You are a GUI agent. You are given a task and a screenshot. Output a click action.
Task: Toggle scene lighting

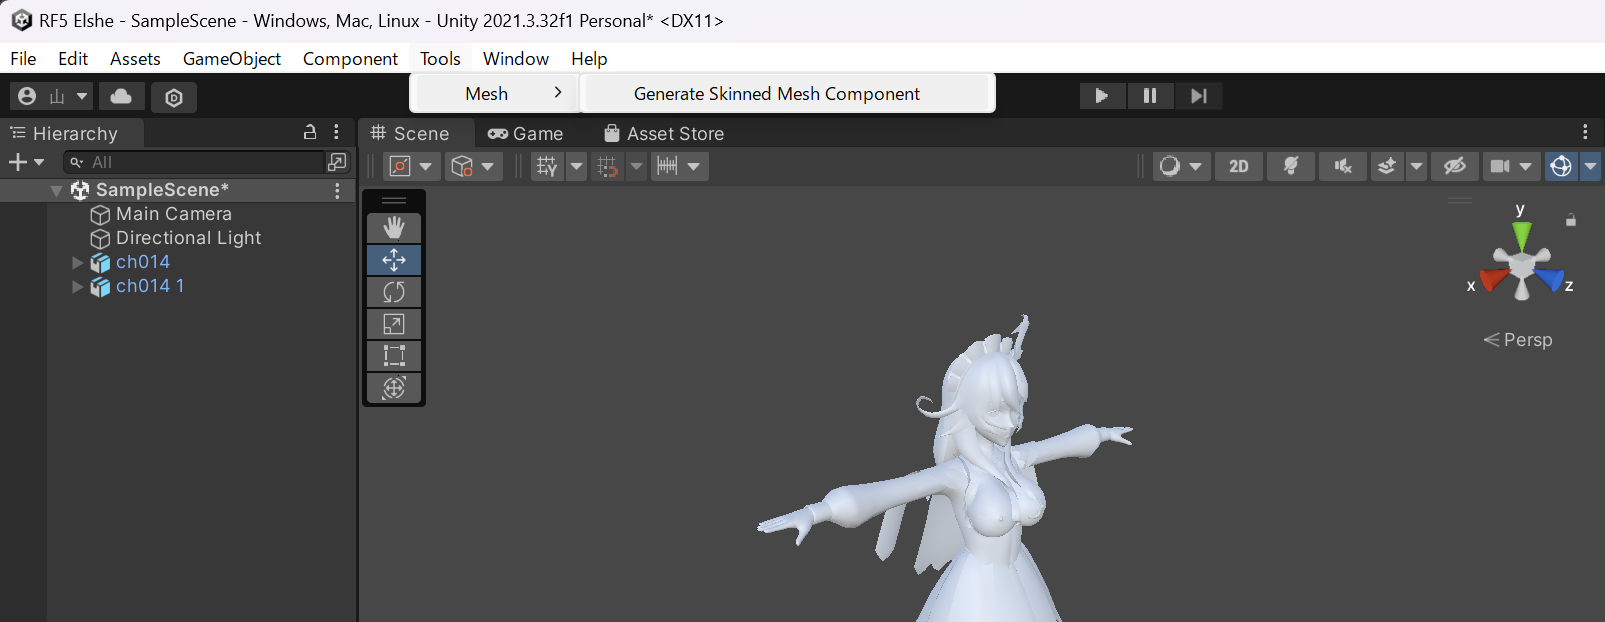coord(1291,166)
